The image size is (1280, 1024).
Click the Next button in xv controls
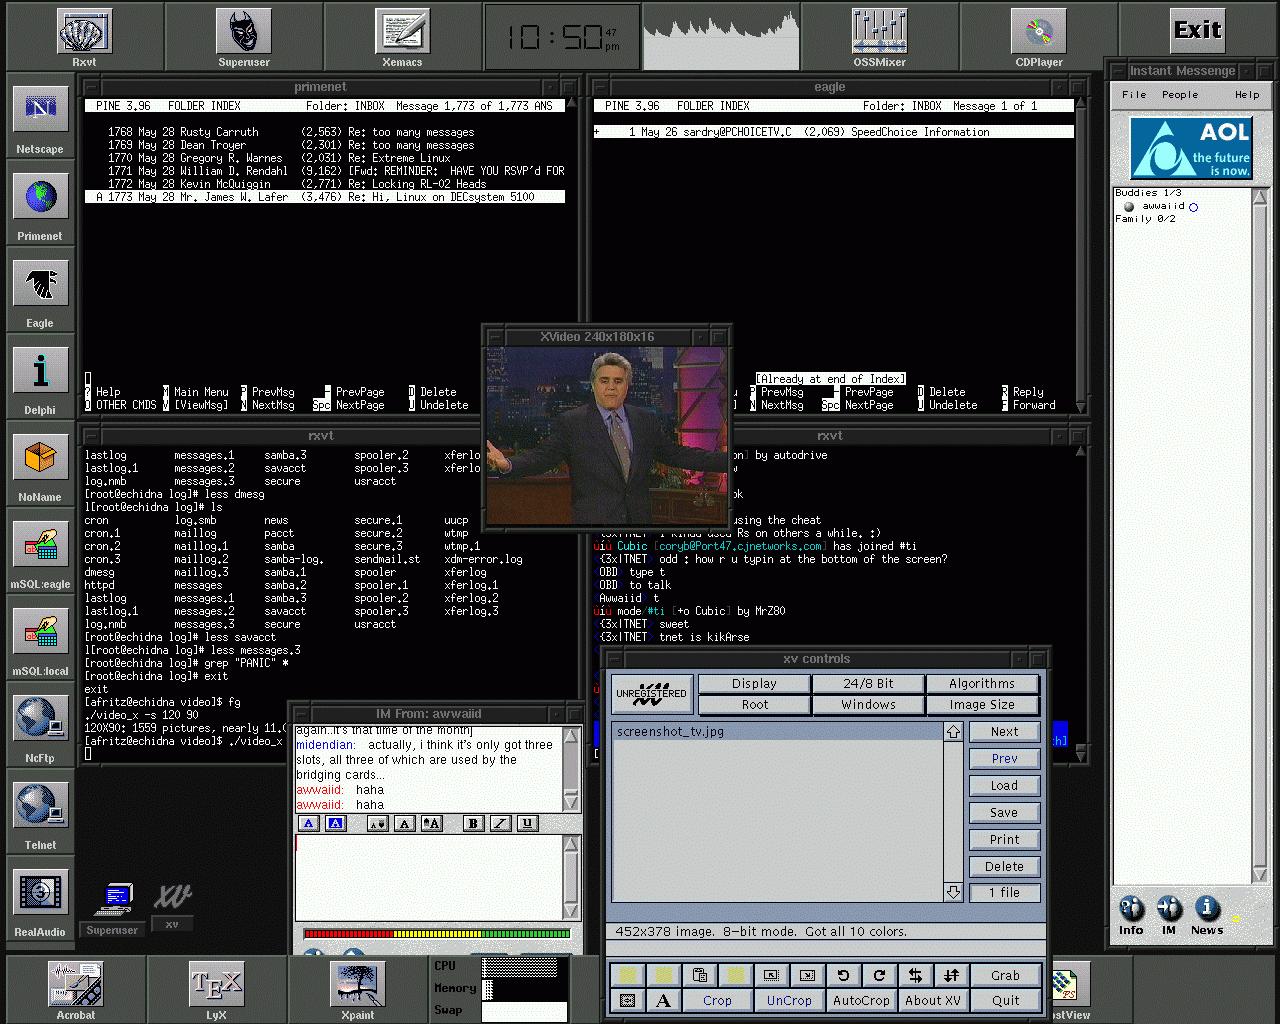click(x=1004, y=732)
